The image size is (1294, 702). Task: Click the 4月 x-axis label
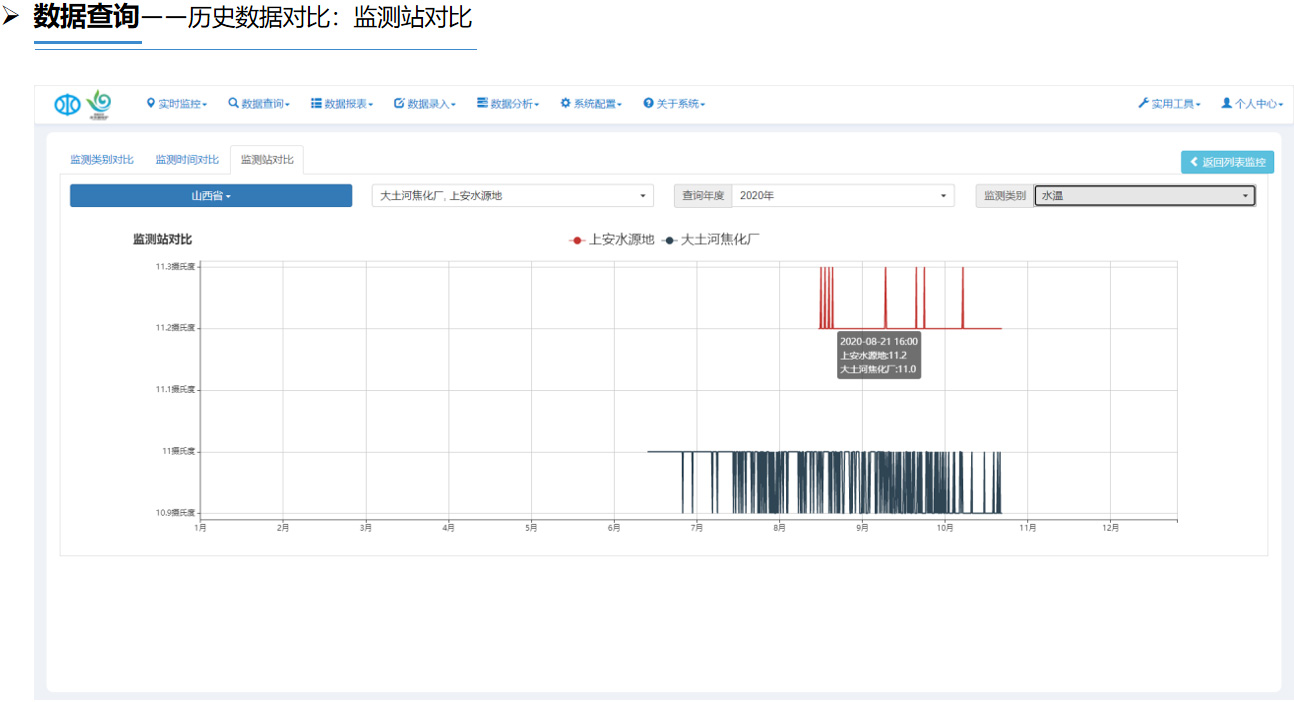448,528
